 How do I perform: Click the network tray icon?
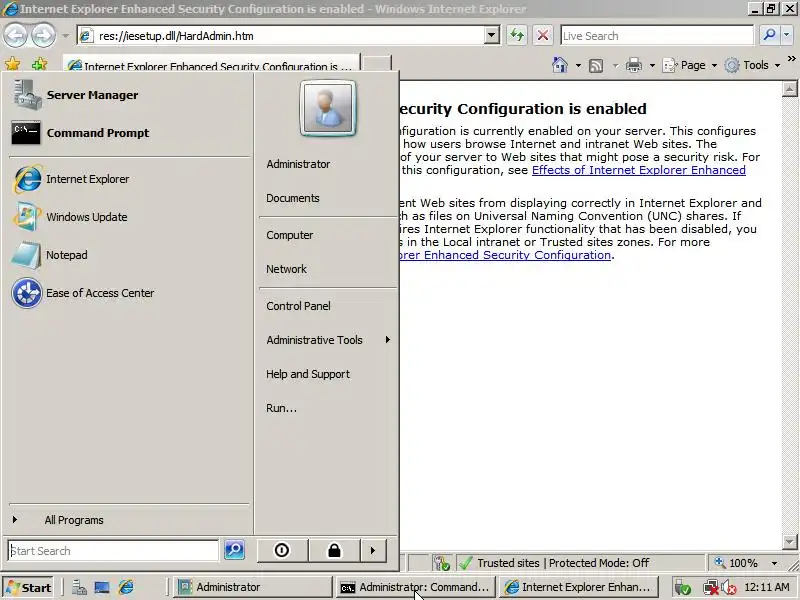pos(710,588)
